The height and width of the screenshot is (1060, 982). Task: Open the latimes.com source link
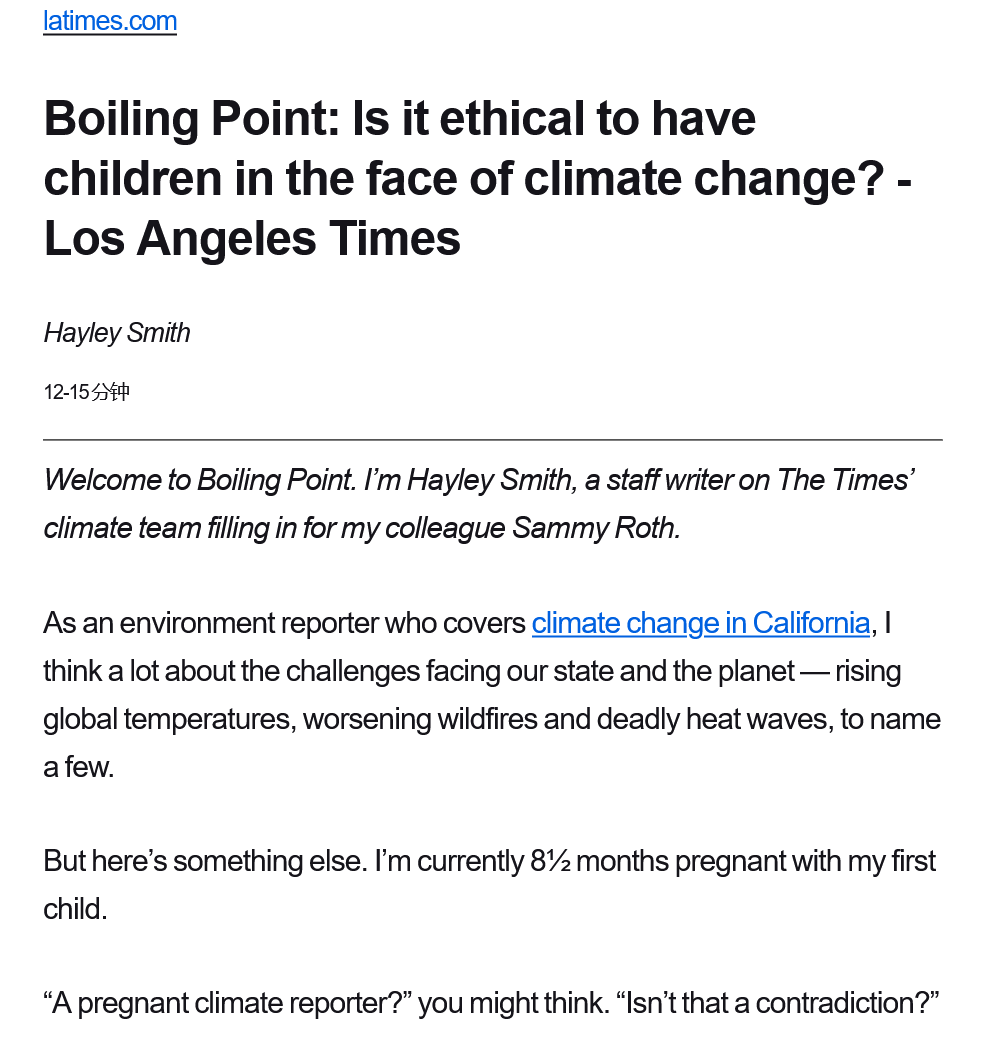coord(109,22)
